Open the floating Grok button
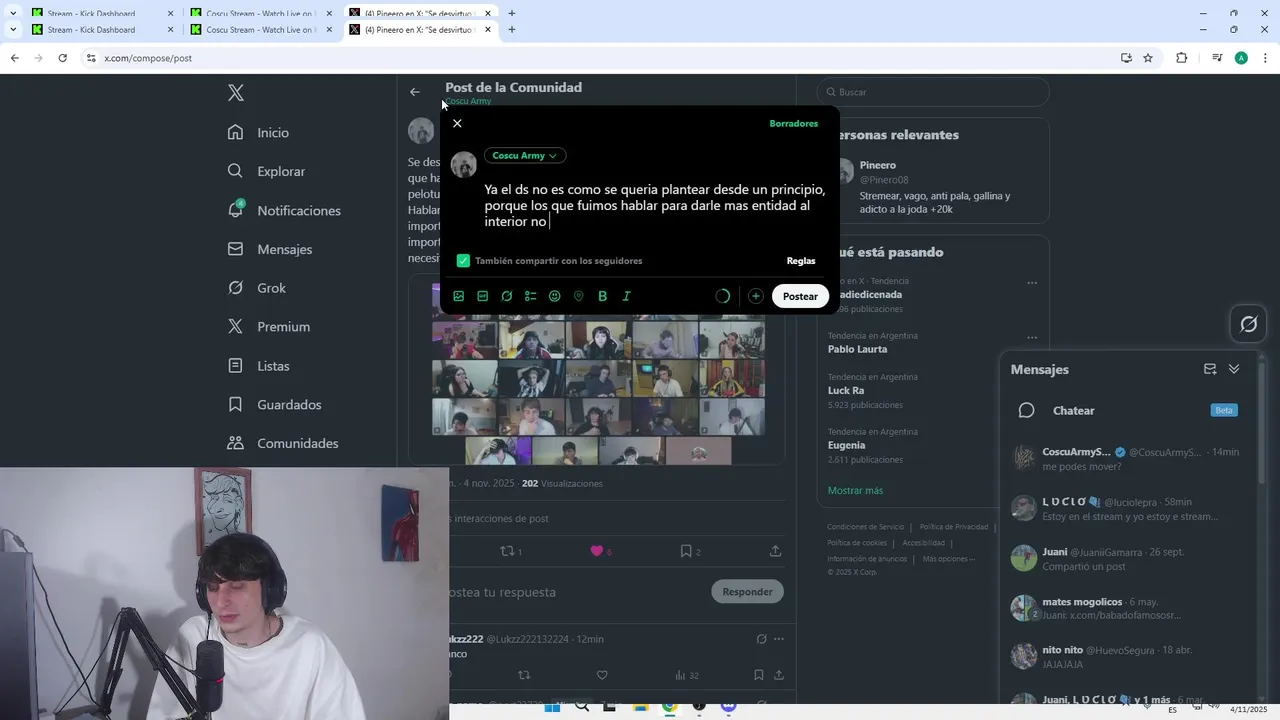 1249,324
